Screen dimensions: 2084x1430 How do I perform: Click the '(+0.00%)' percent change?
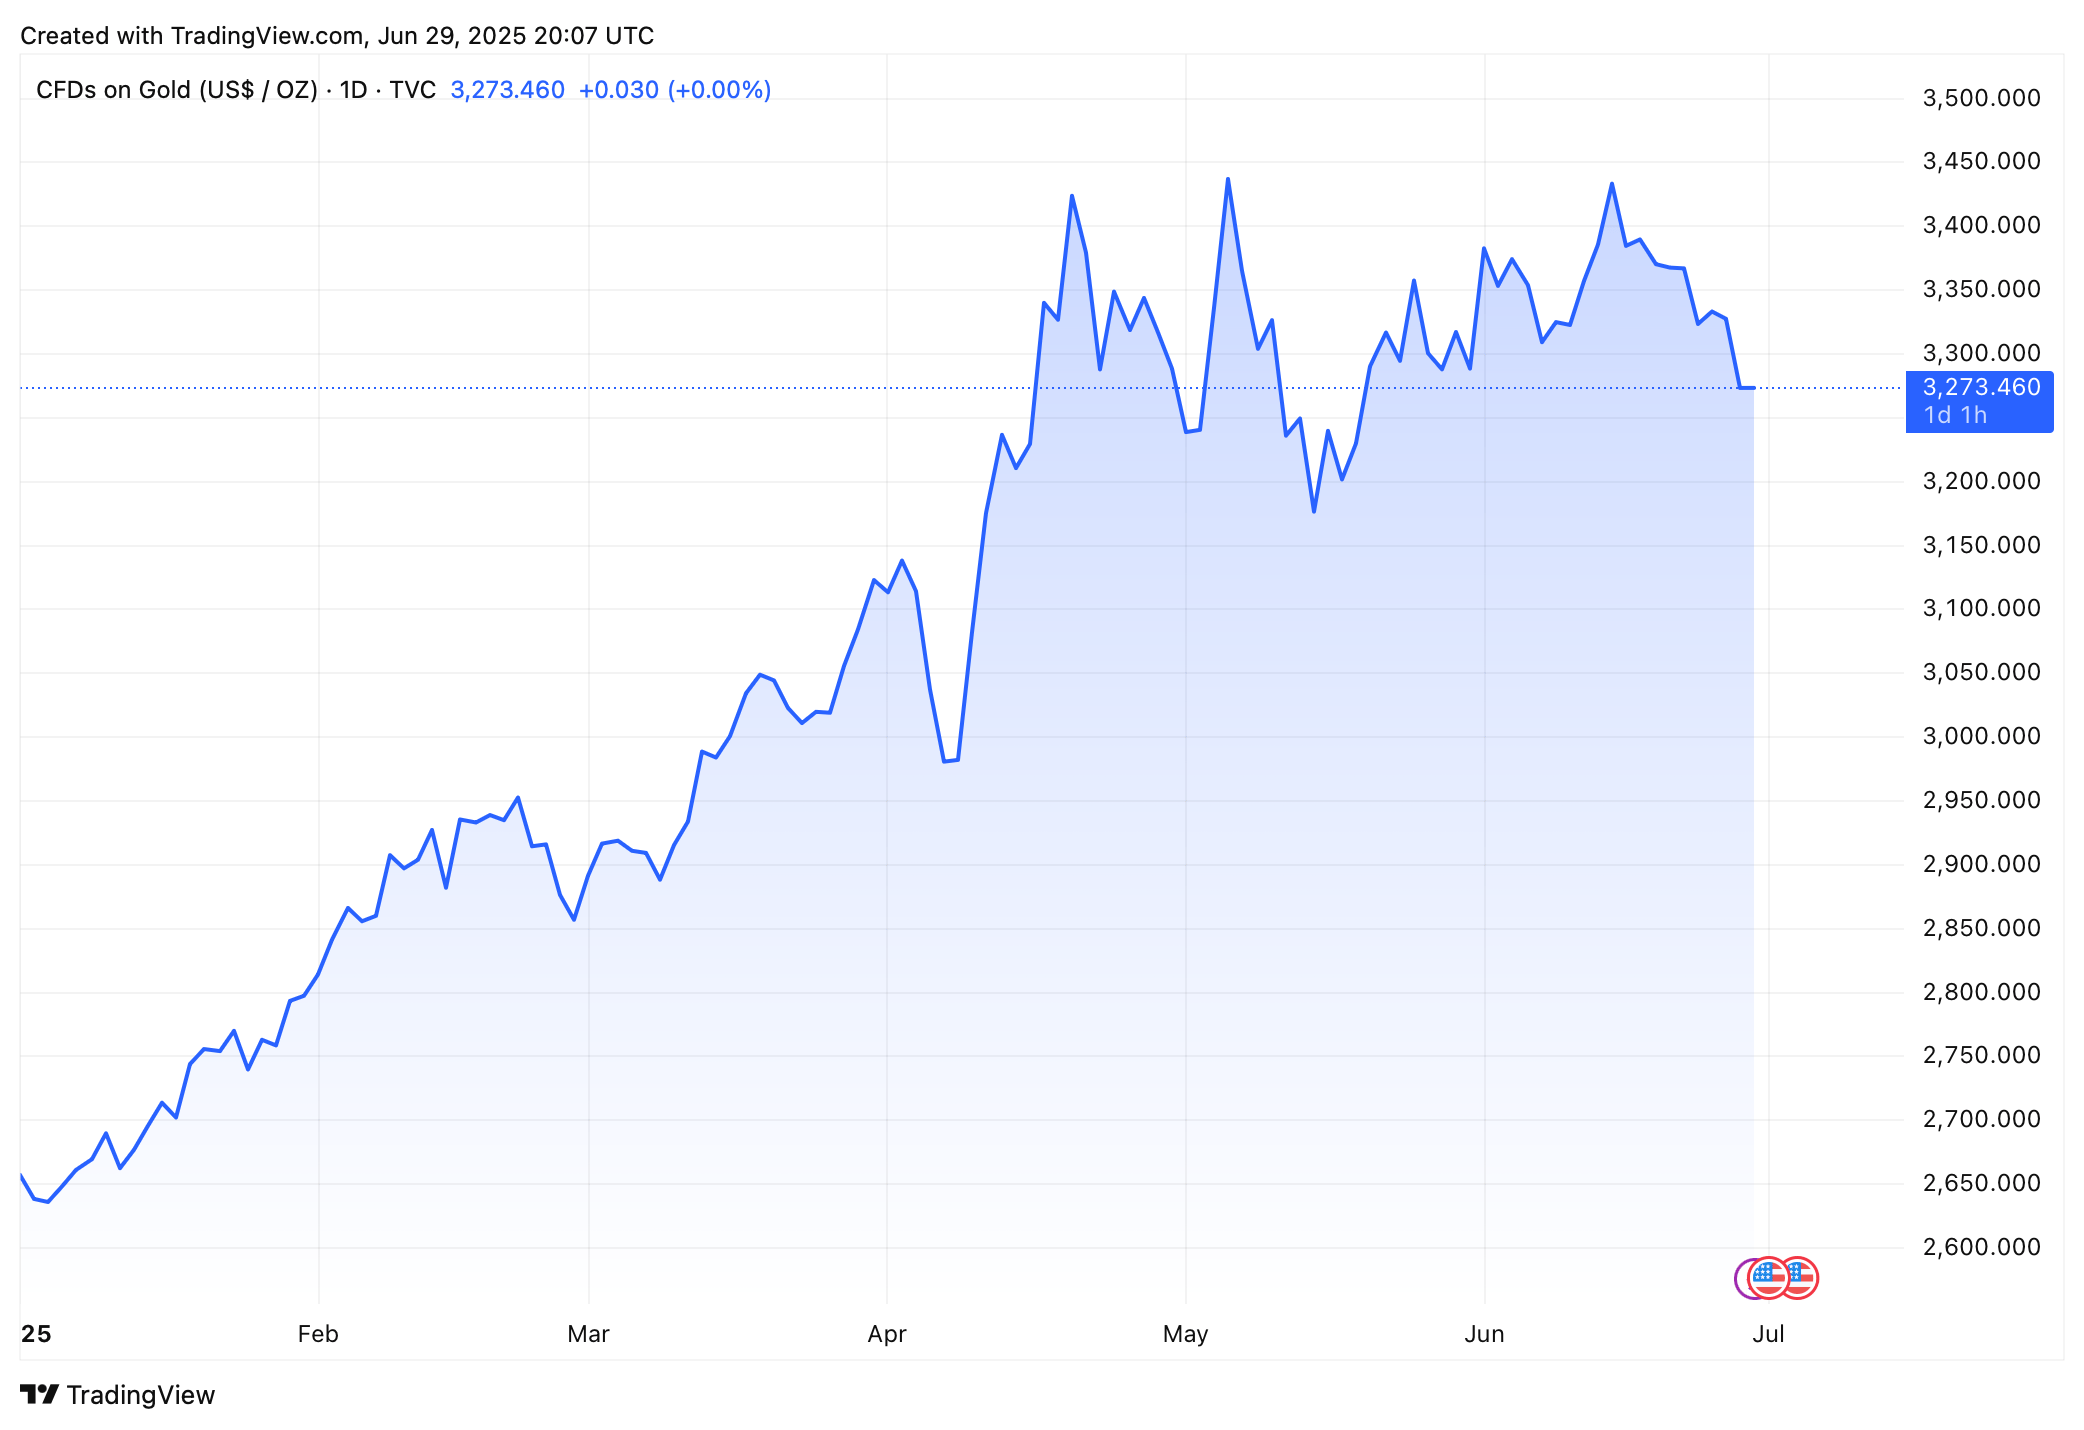720,90
